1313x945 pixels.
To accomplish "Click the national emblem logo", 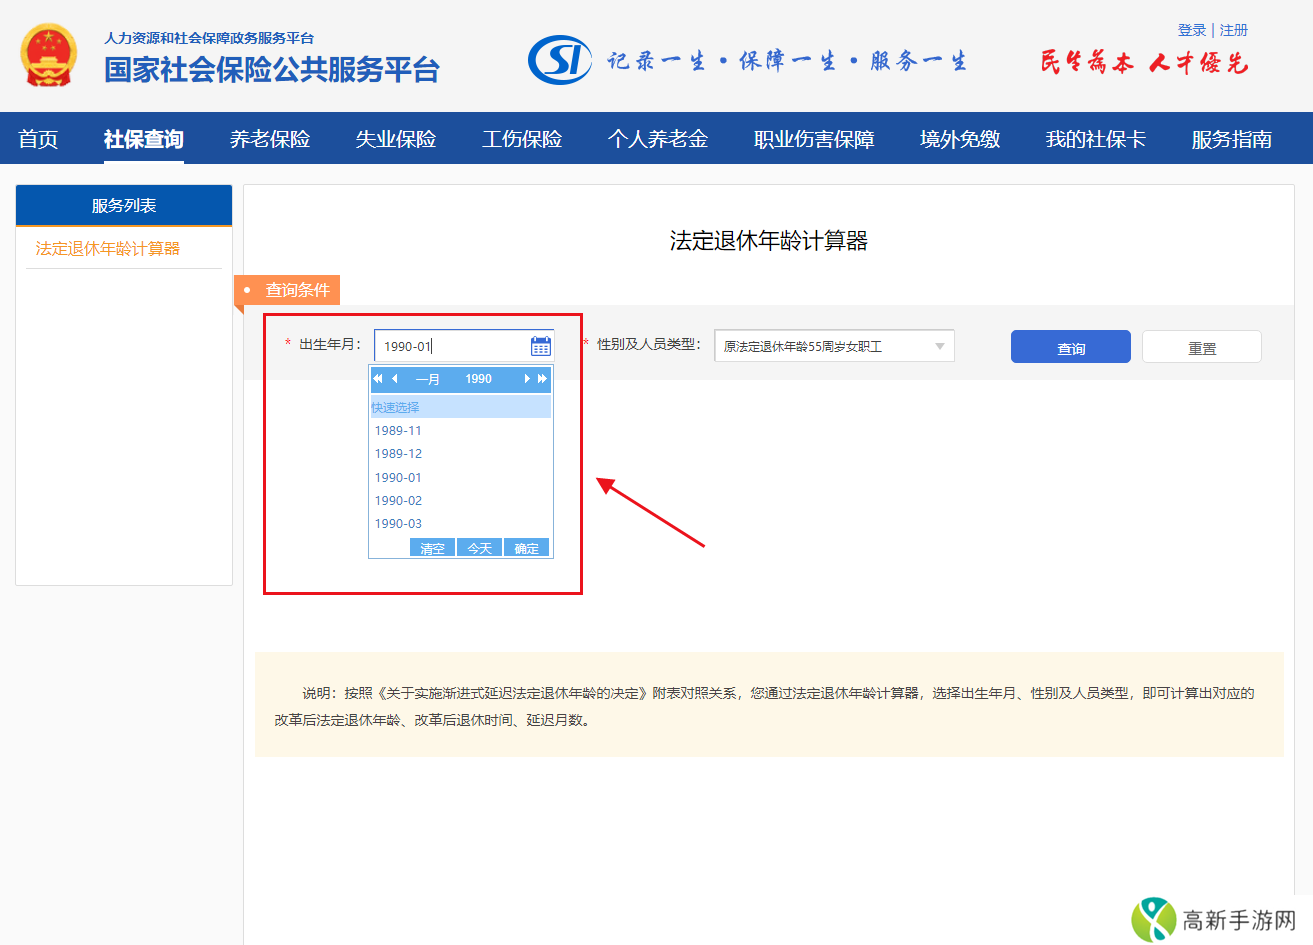I will click(48, 55).
